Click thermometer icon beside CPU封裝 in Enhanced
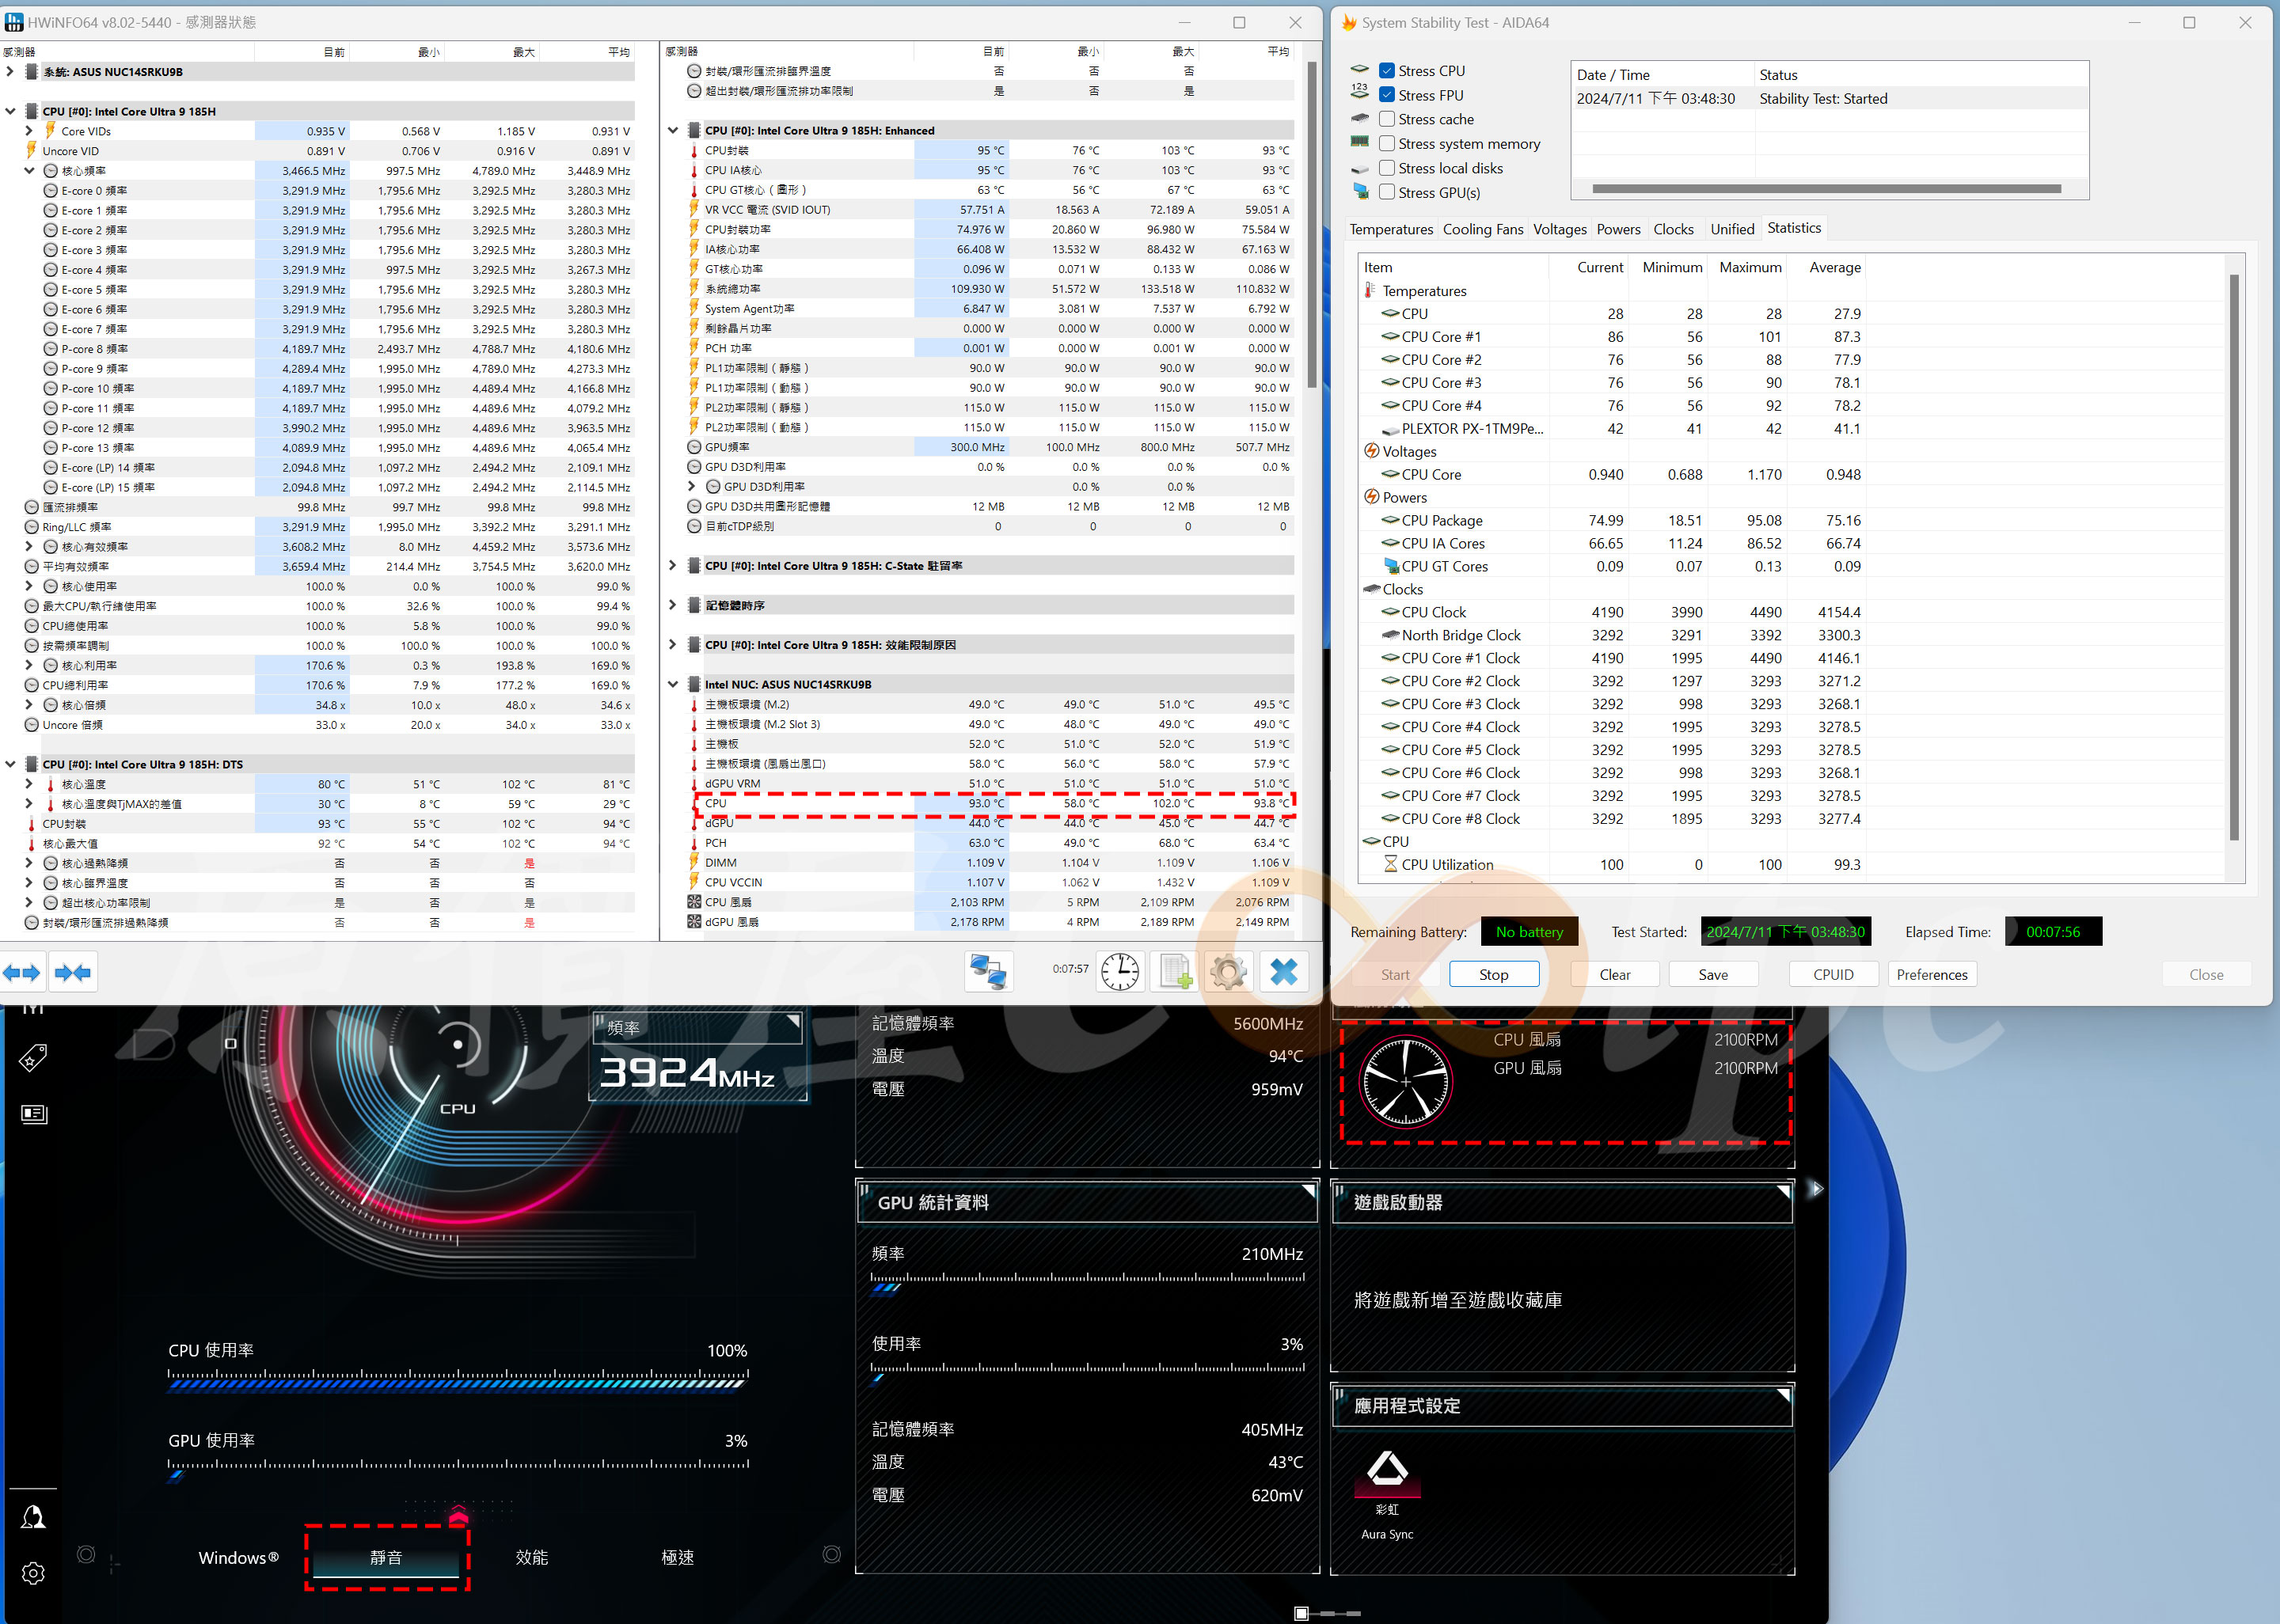This screenshot has width=2280, height=1624. 694,151
